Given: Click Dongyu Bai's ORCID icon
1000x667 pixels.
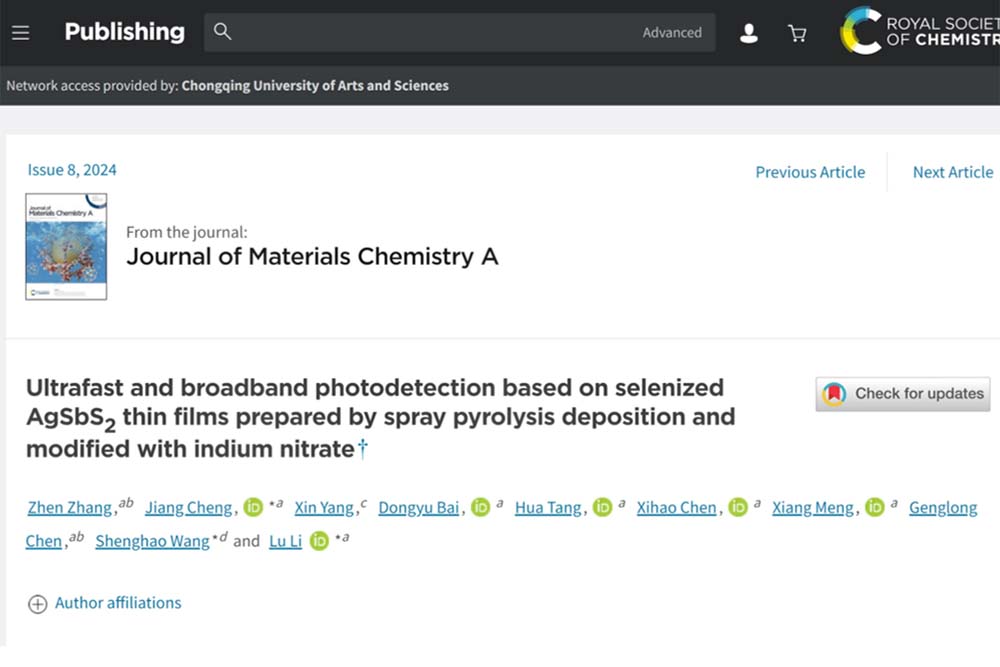Looking at the screenshot, I should point(481,507).
